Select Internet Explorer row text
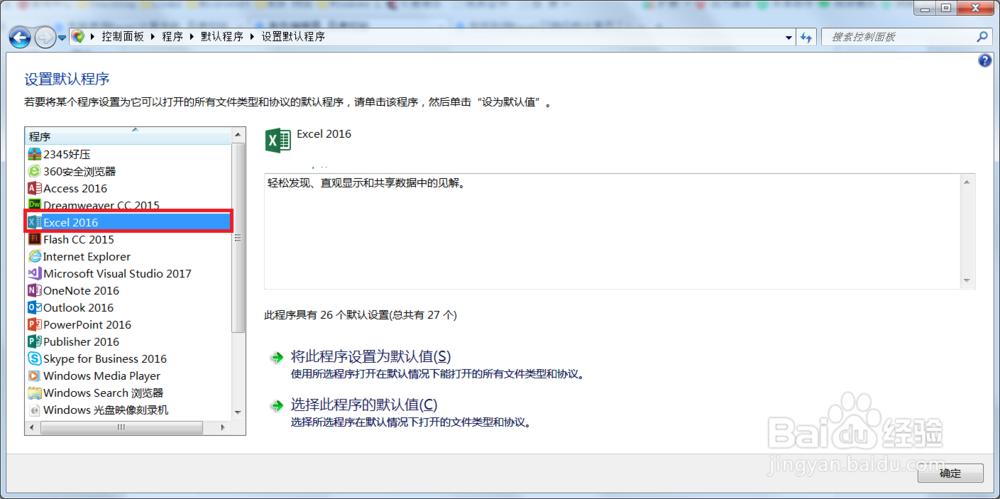Viewport: 1000px width, 499px height. point(87,257)
